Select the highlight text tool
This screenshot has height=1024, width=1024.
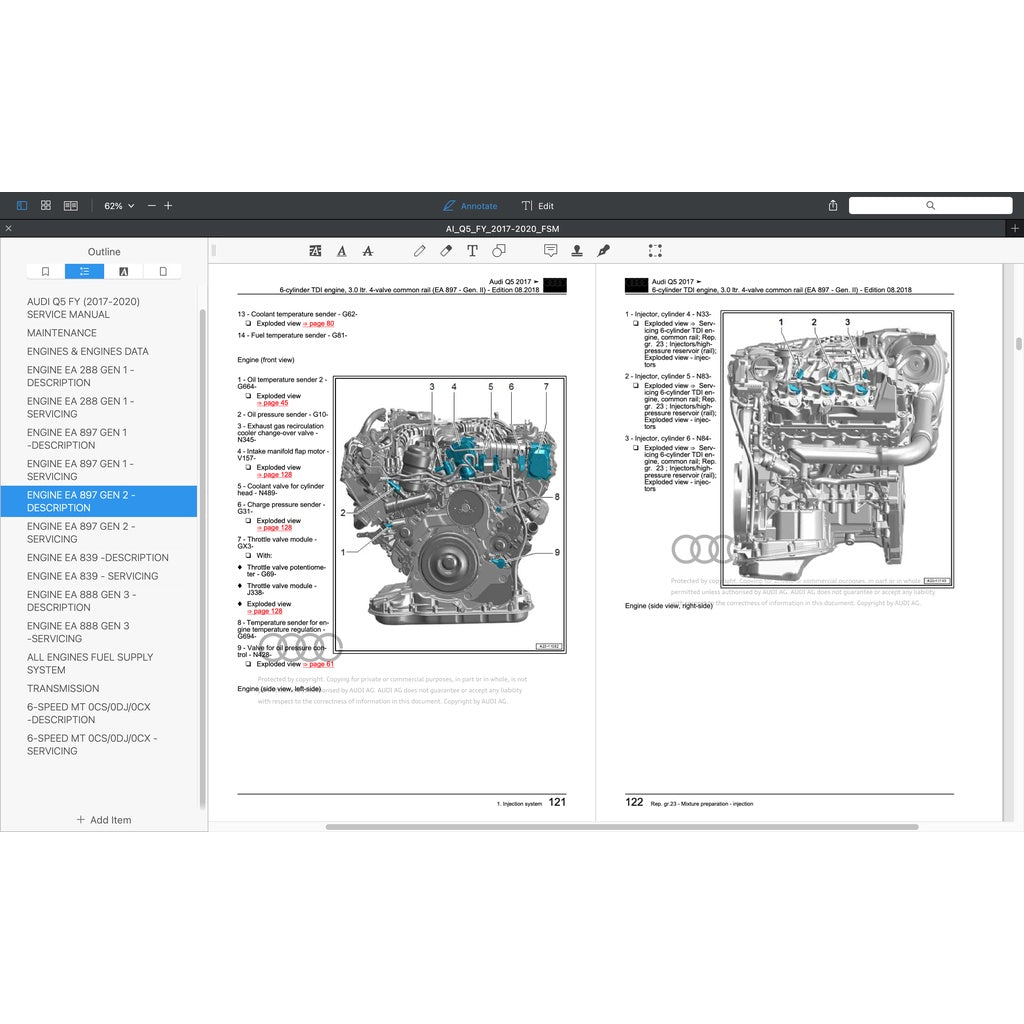point(314,250)
